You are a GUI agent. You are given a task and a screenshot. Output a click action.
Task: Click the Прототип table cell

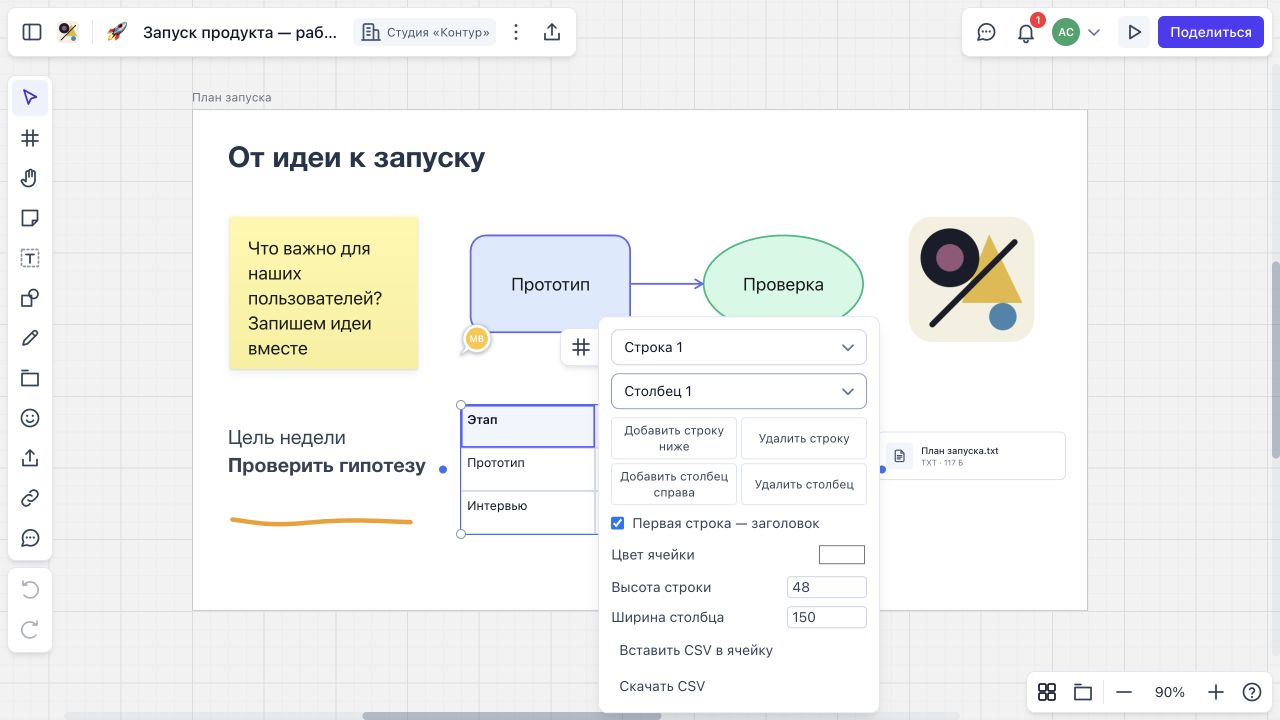click(x=528, y=469)
